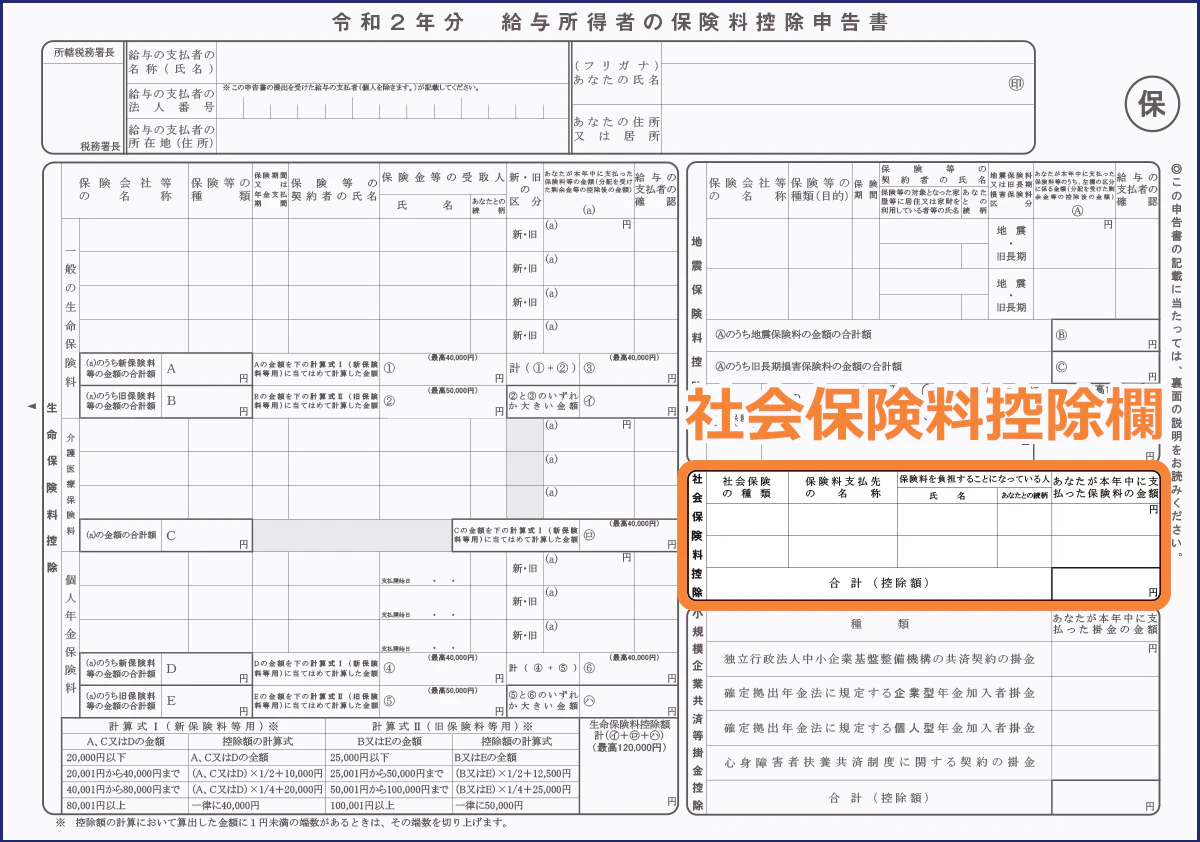Click the 計算式Ⅱ（旧保険料等用） header
Viewport: 1200px width, 842px height.
452,725
